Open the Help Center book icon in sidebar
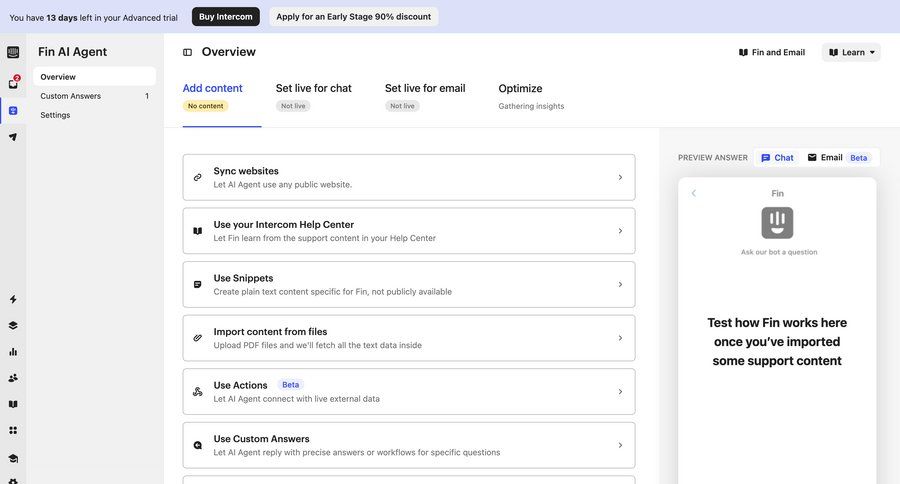The image size is (900, 484). pos(13,404)
